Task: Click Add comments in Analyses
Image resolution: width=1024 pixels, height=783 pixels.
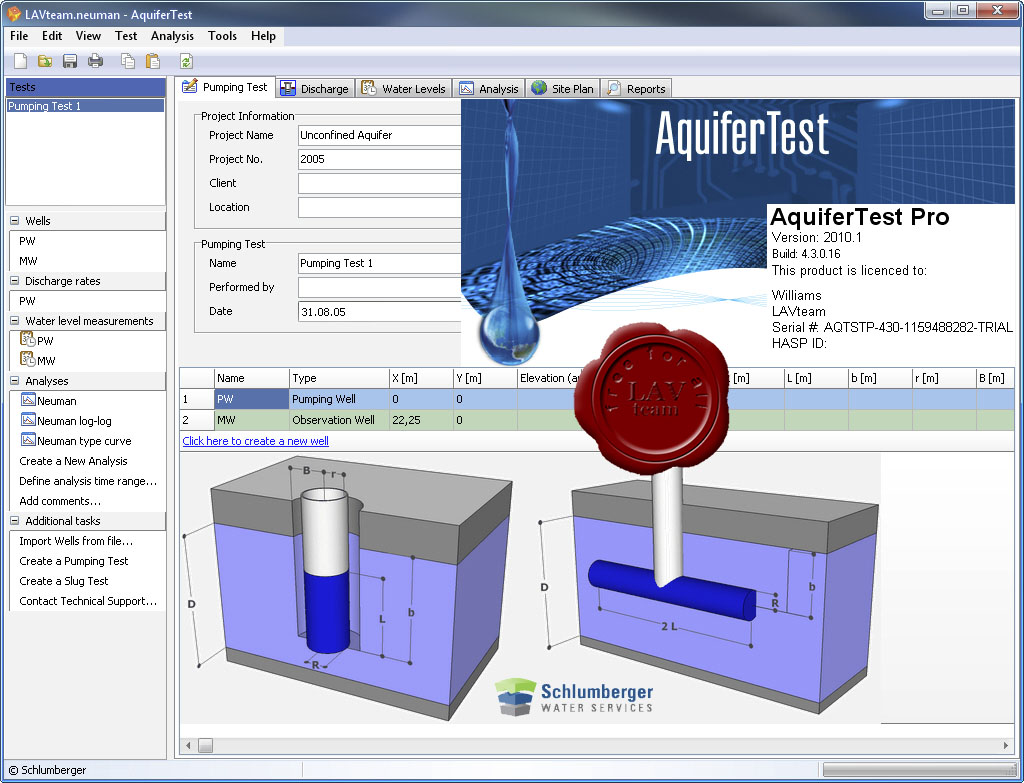Action: coord(60,501)
